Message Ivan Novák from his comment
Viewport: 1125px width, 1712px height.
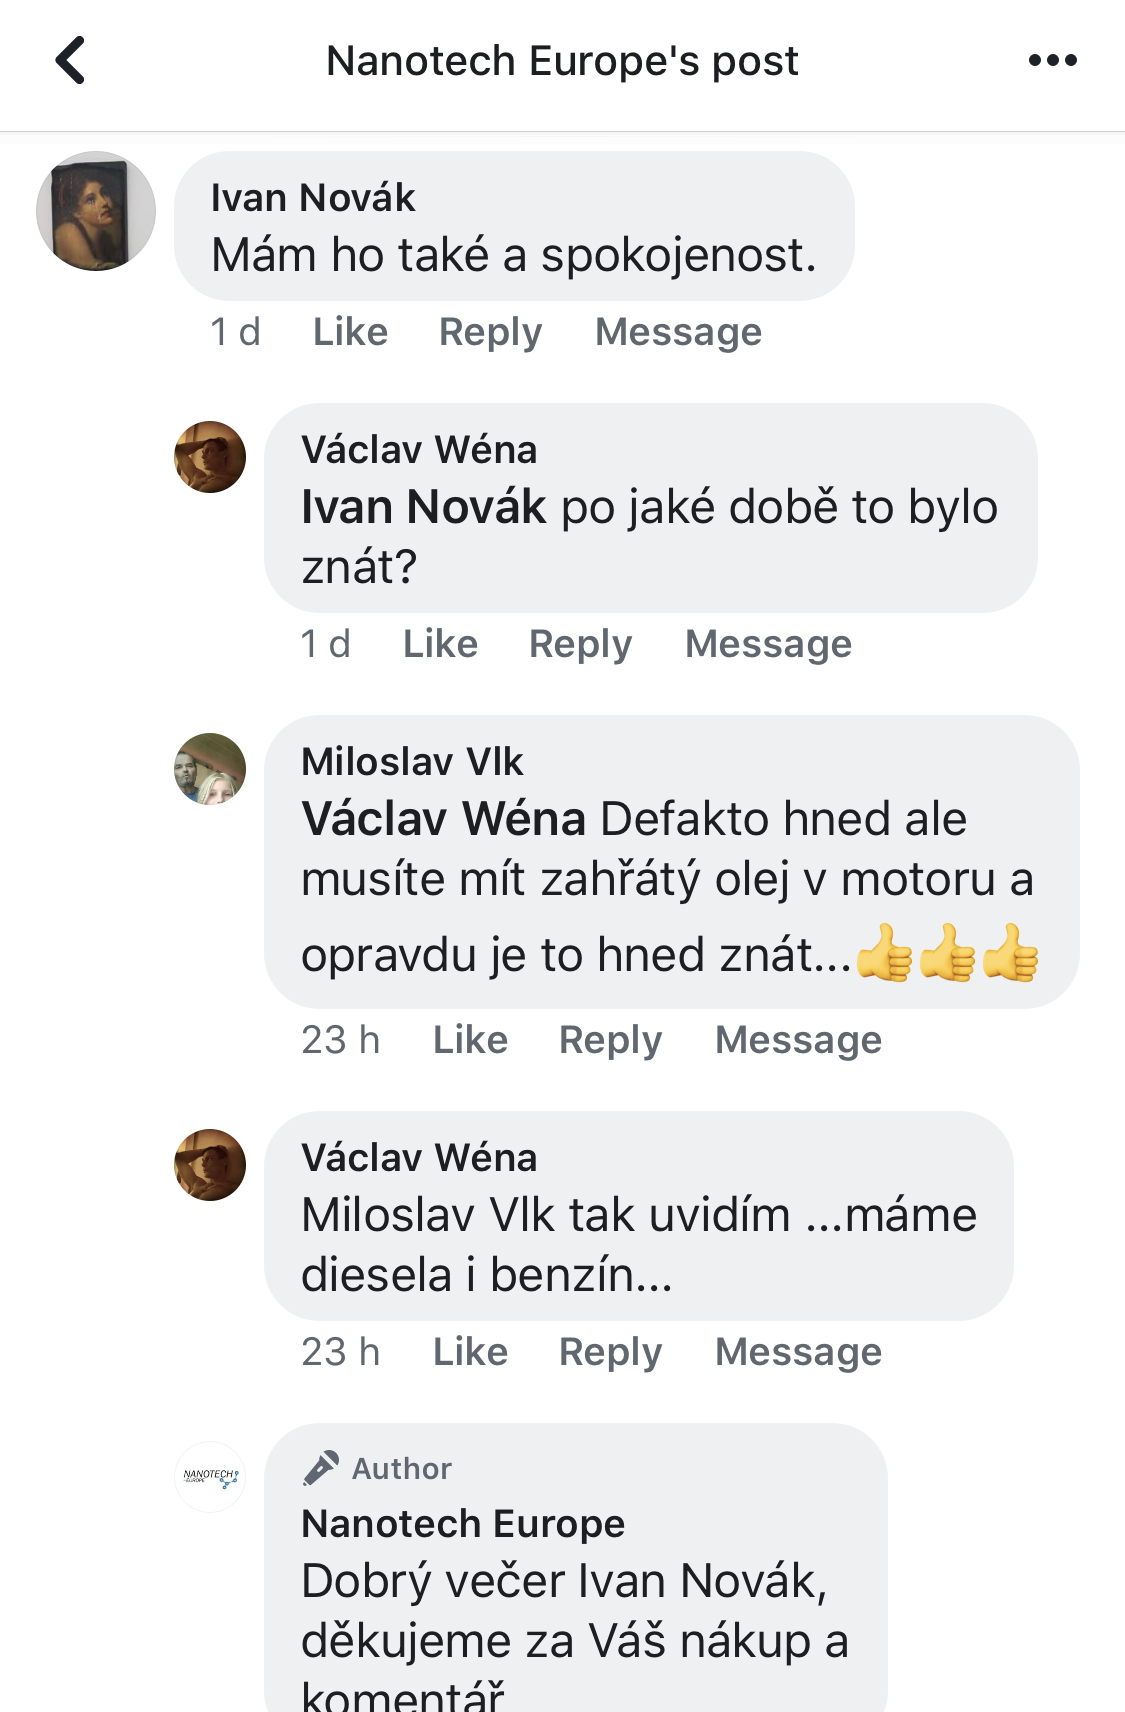(x=678, y=332)
